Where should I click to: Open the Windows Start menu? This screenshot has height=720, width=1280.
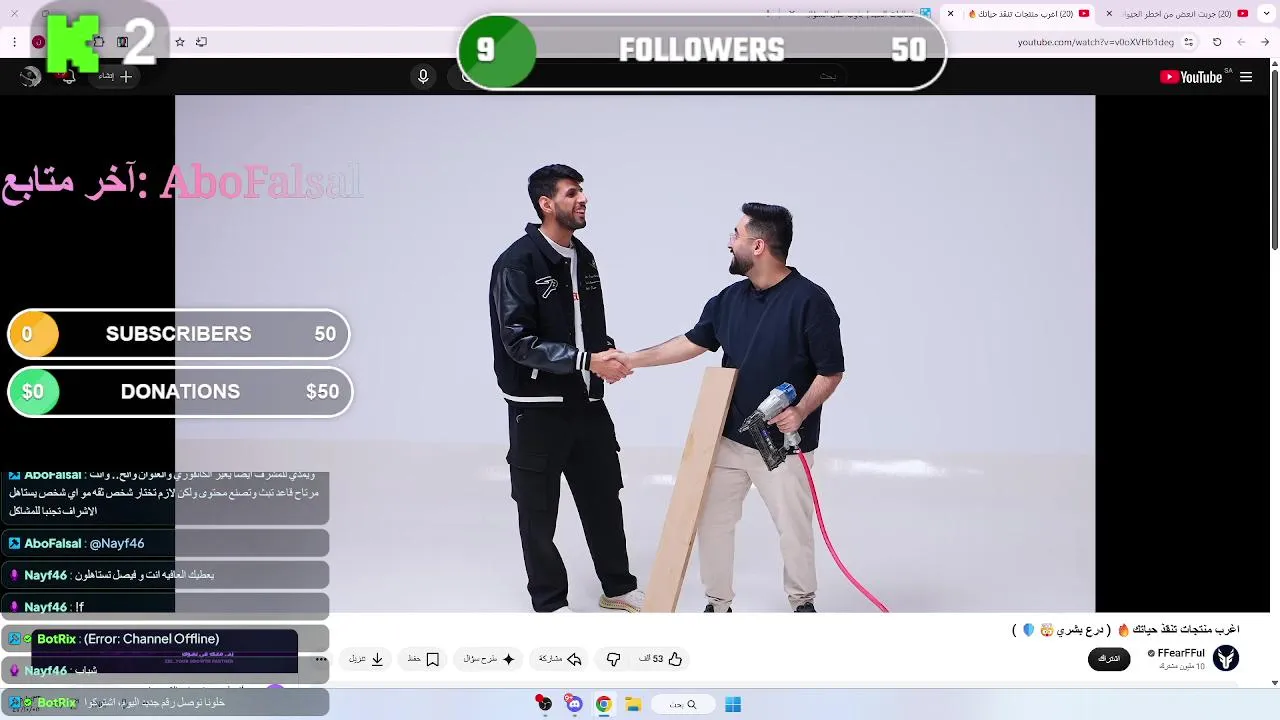click(x=733, y=704)
